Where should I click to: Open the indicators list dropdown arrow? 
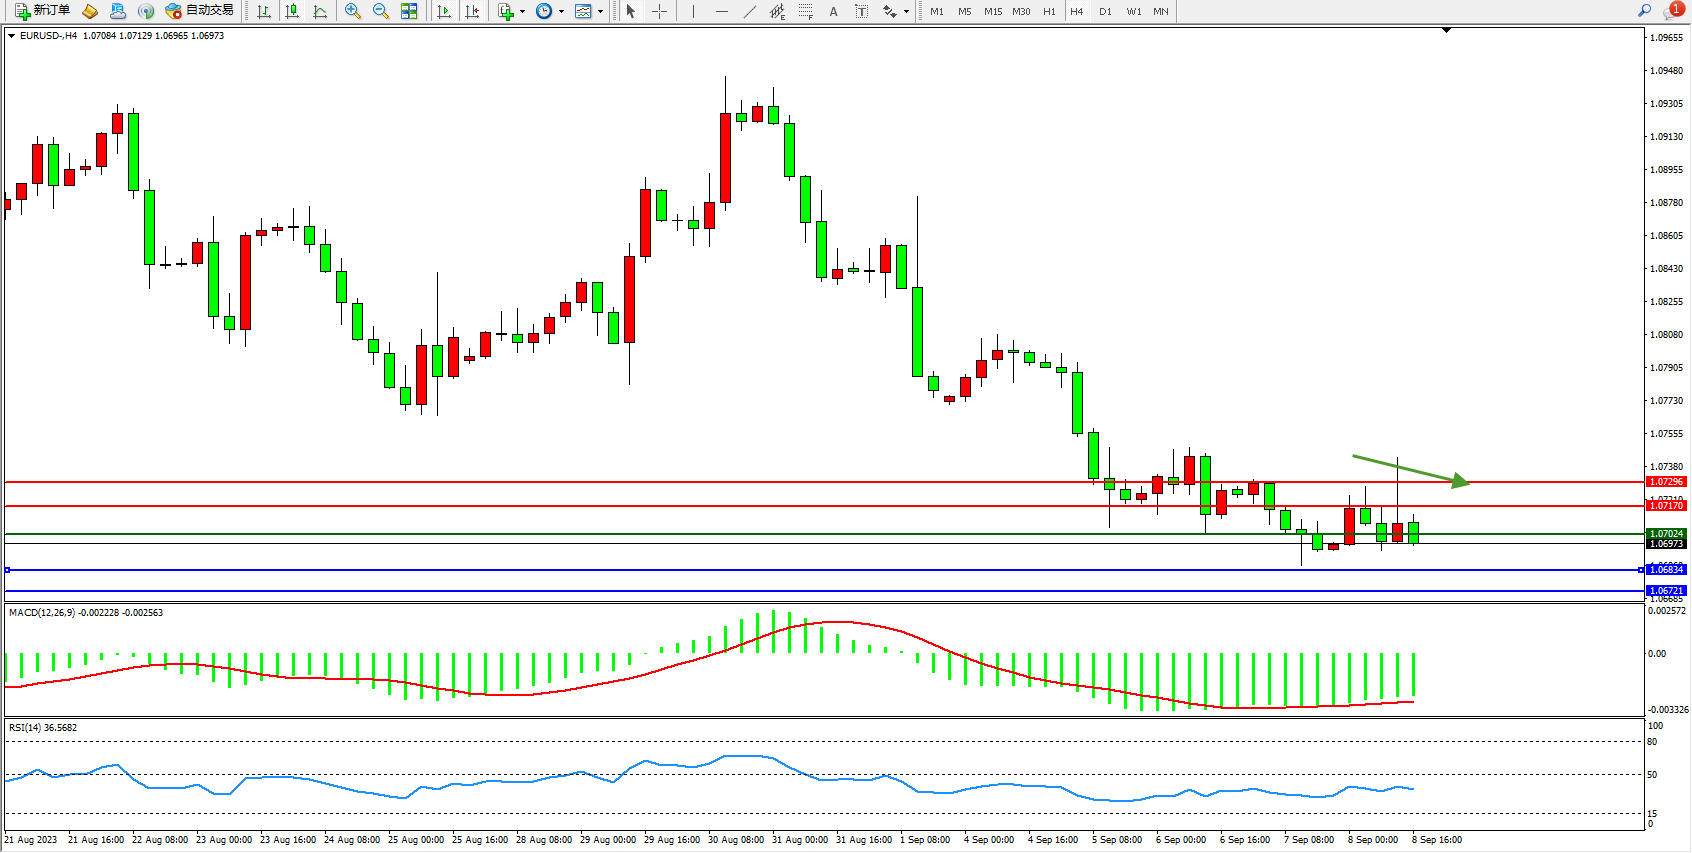point(522,12)
